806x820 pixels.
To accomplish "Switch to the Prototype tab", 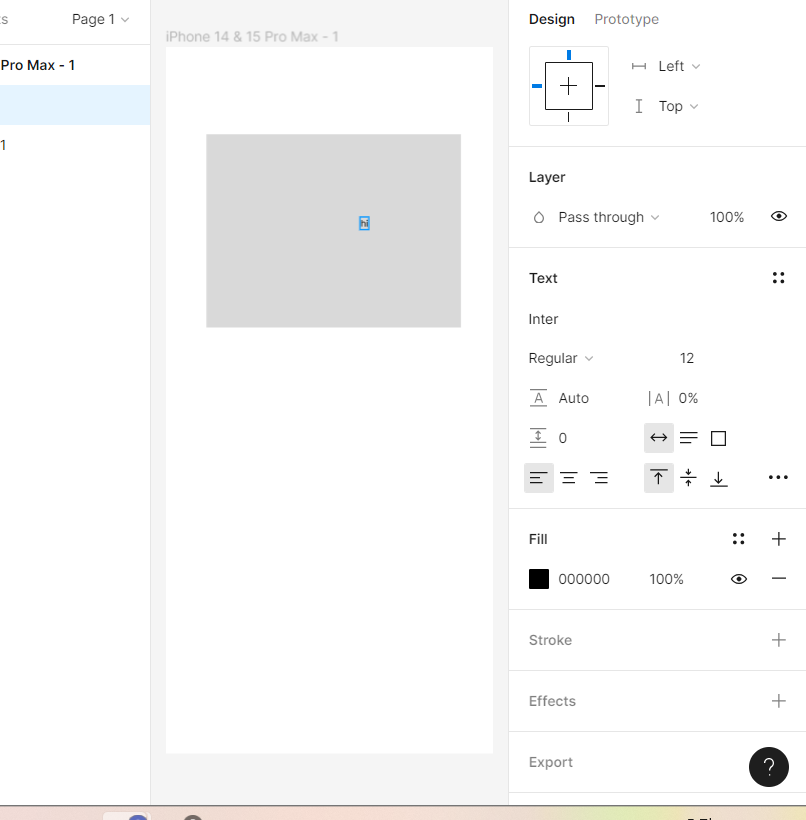I will tap(626, 19).
